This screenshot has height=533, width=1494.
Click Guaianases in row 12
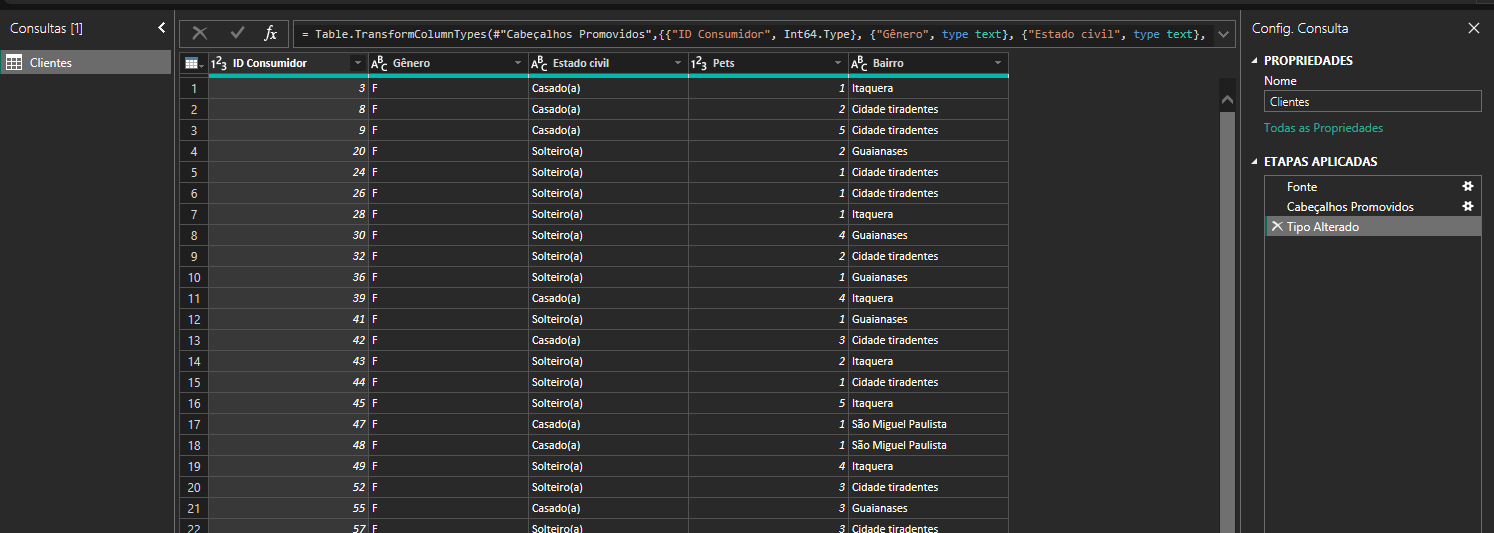[x=928, y=319]
